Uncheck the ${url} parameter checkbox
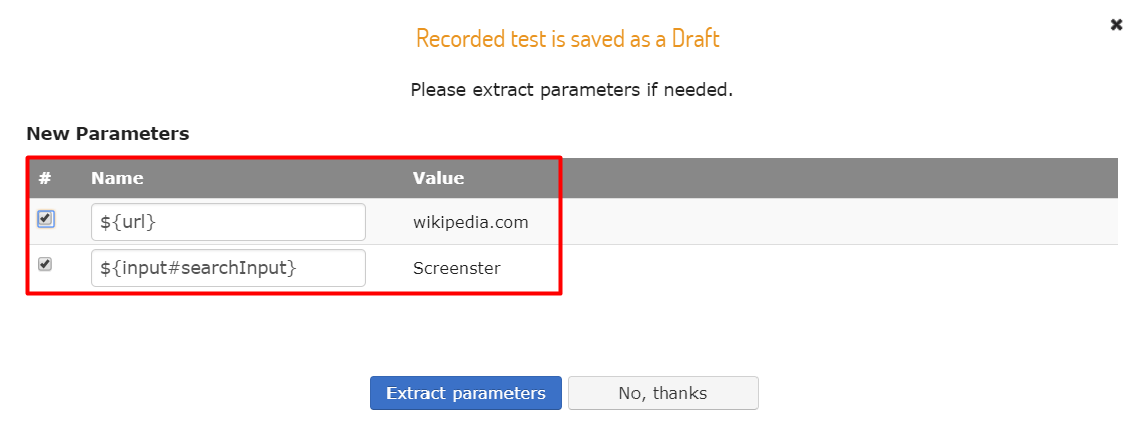 click(x=45, y=218)
